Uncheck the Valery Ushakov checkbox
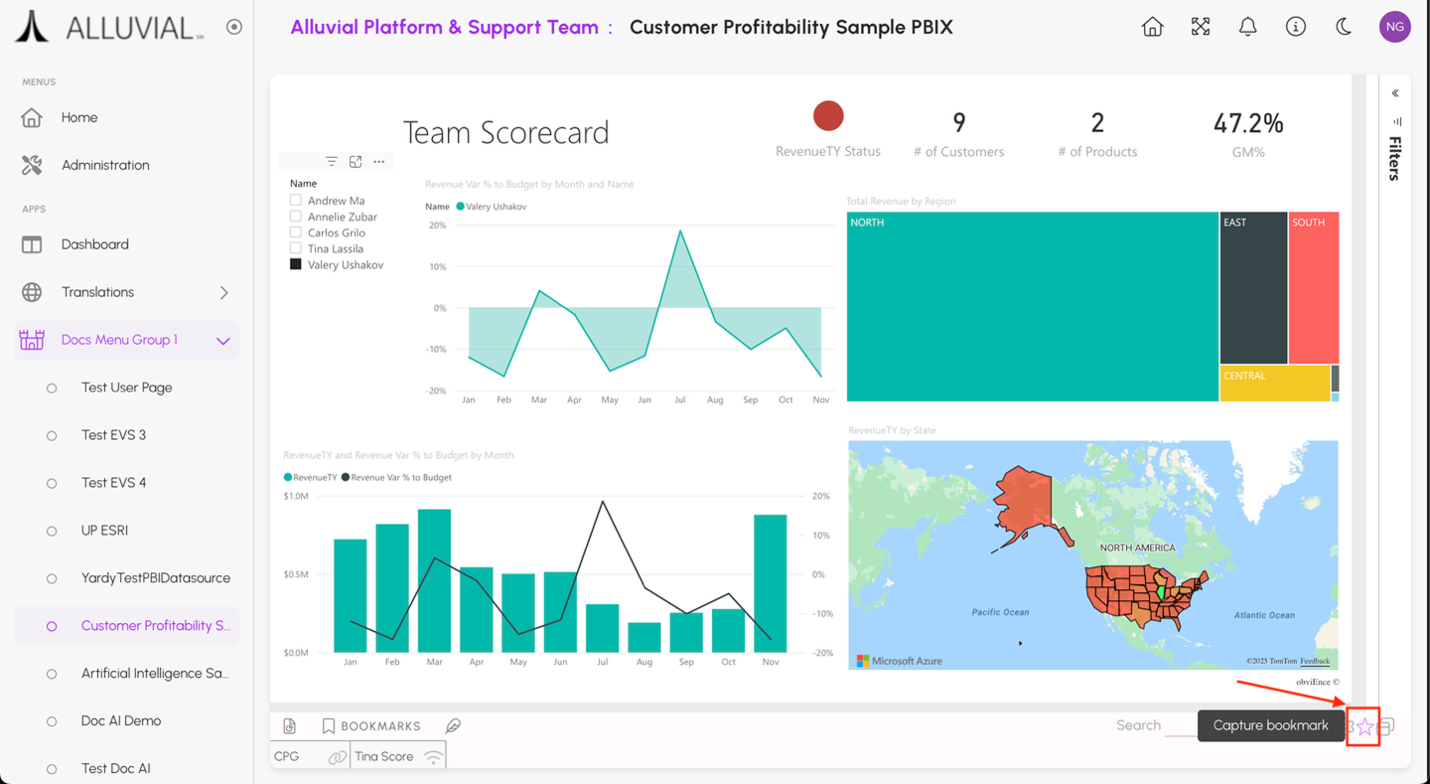This screenshot has height=784, width=1430. (296, 265)
